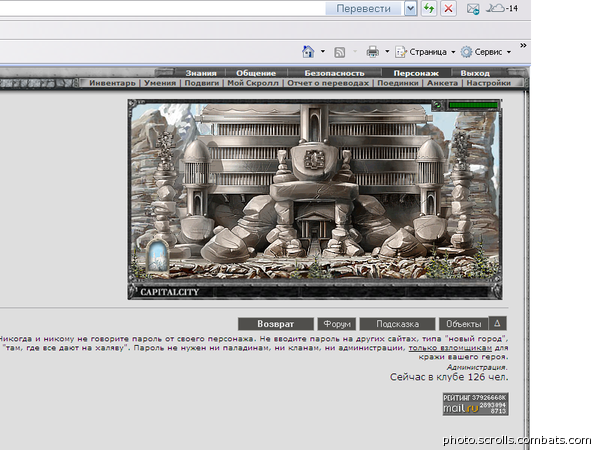The image size is (600, 450).
Task: Open the Сервис menu
Action: tap(486, 52)
